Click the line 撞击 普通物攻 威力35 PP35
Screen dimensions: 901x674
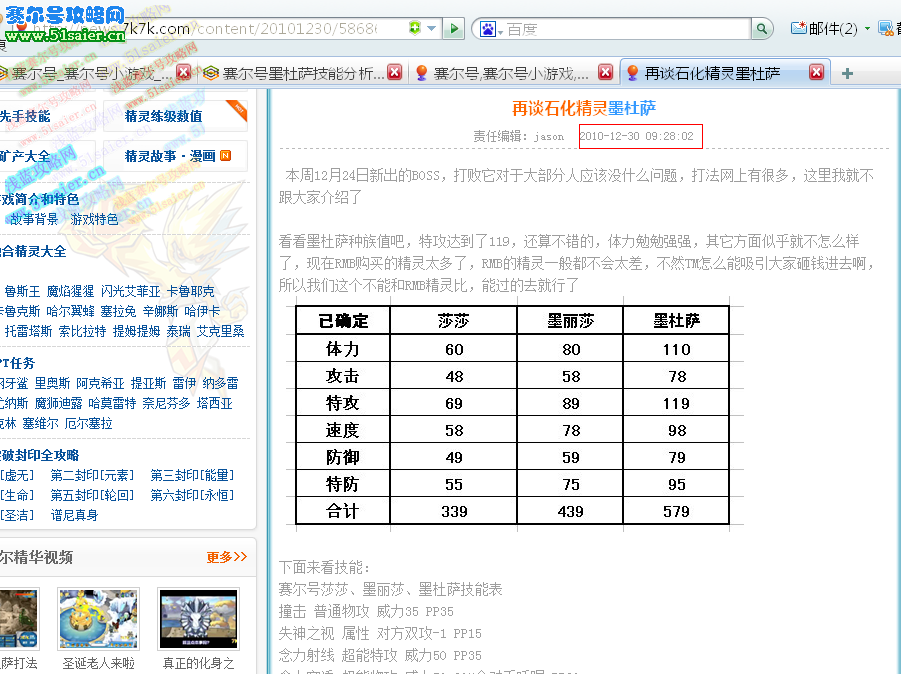pyautogui.click(x=366, y=611)
